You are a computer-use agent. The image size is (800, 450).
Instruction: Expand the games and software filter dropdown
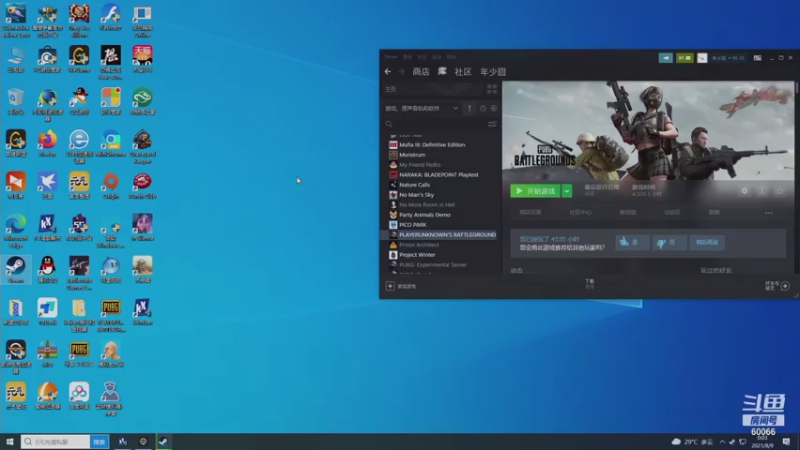455,108
